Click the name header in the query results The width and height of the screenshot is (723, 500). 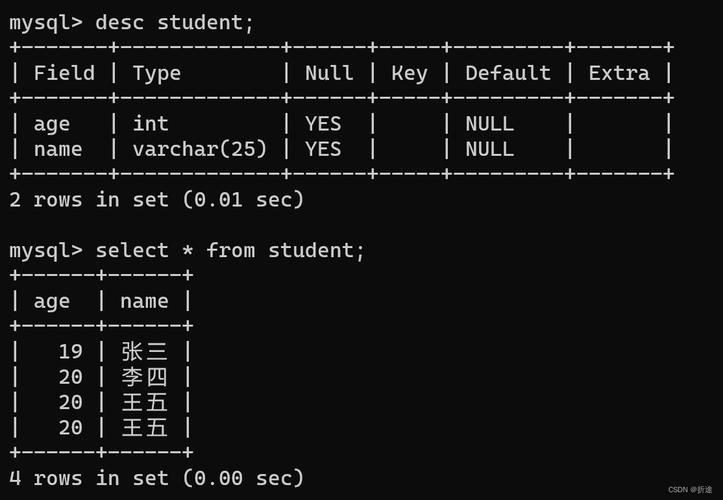(x=144, y=301)
